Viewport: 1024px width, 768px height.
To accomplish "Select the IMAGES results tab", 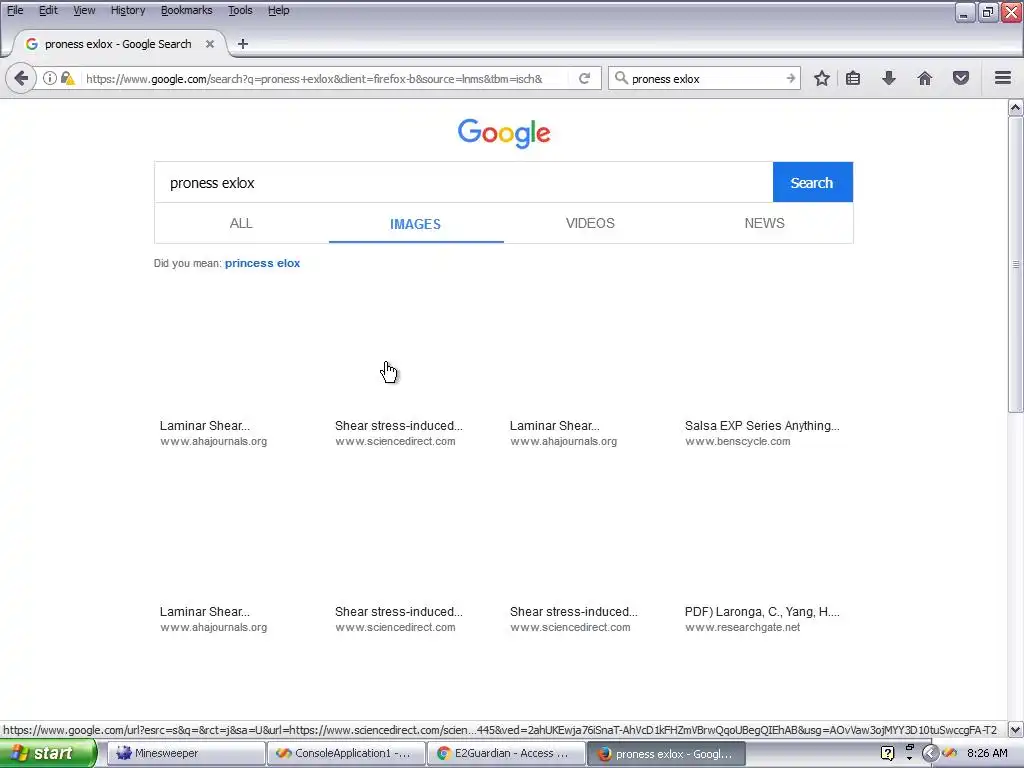I will [415, 224].
